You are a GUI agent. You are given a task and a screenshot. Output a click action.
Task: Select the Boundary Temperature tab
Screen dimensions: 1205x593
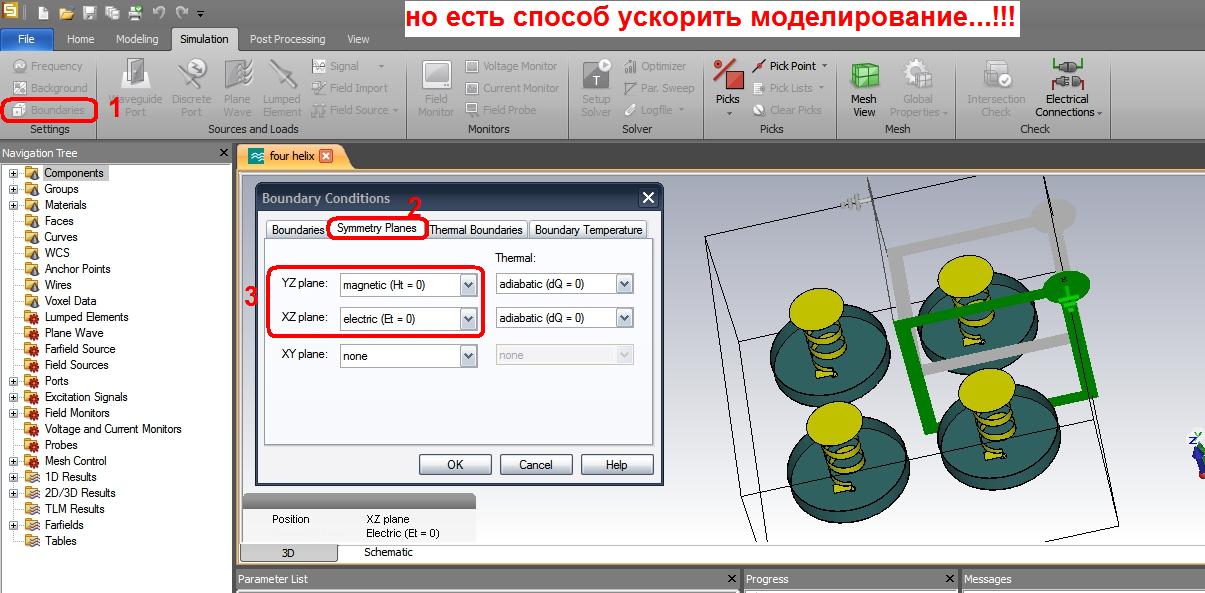588,230
